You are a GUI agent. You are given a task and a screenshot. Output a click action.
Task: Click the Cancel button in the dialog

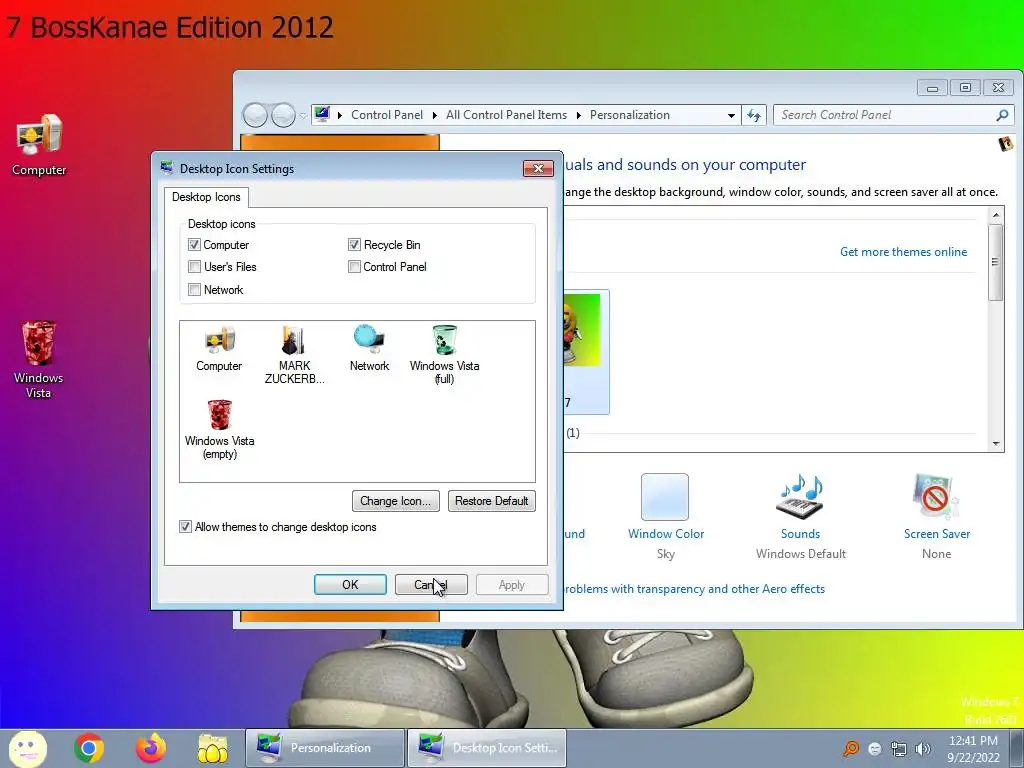tap(431, 584)
